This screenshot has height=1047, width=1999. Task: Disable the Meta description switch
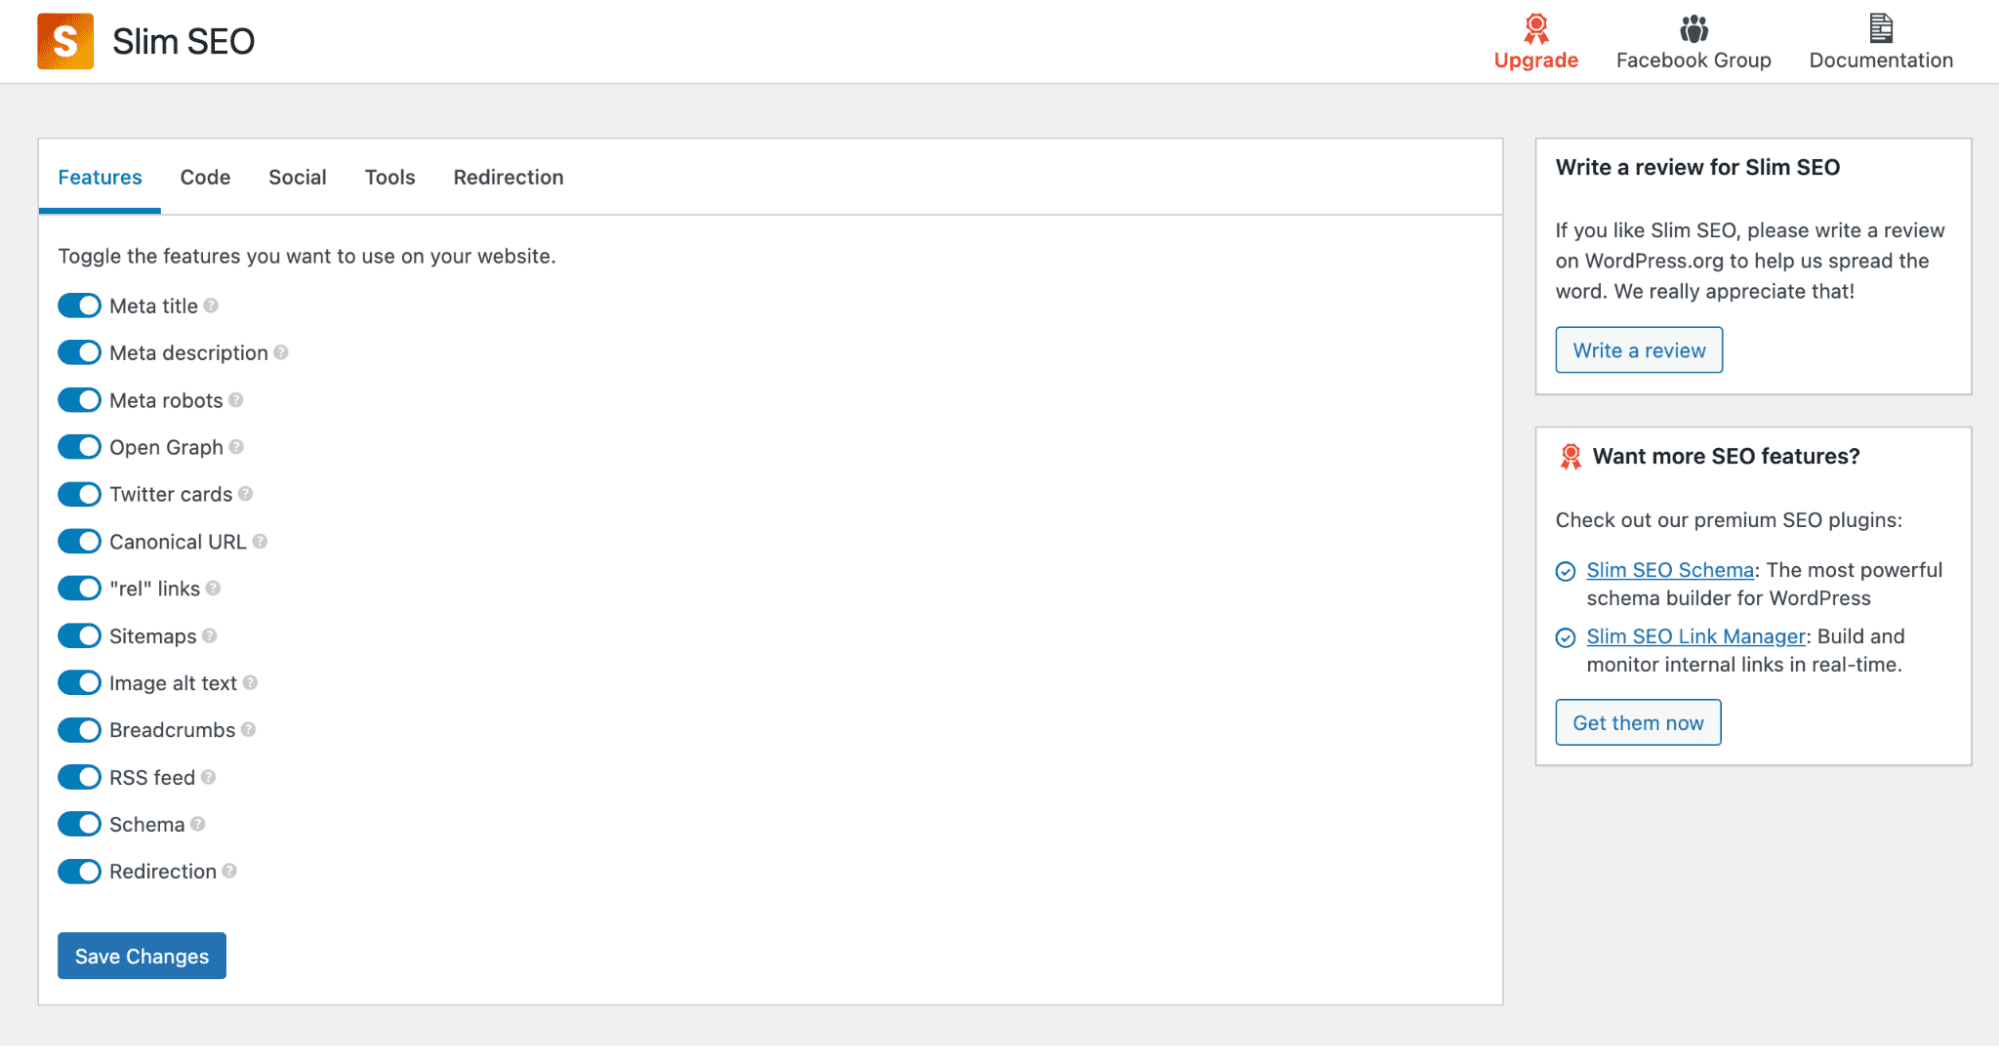(x=79, y=353)
